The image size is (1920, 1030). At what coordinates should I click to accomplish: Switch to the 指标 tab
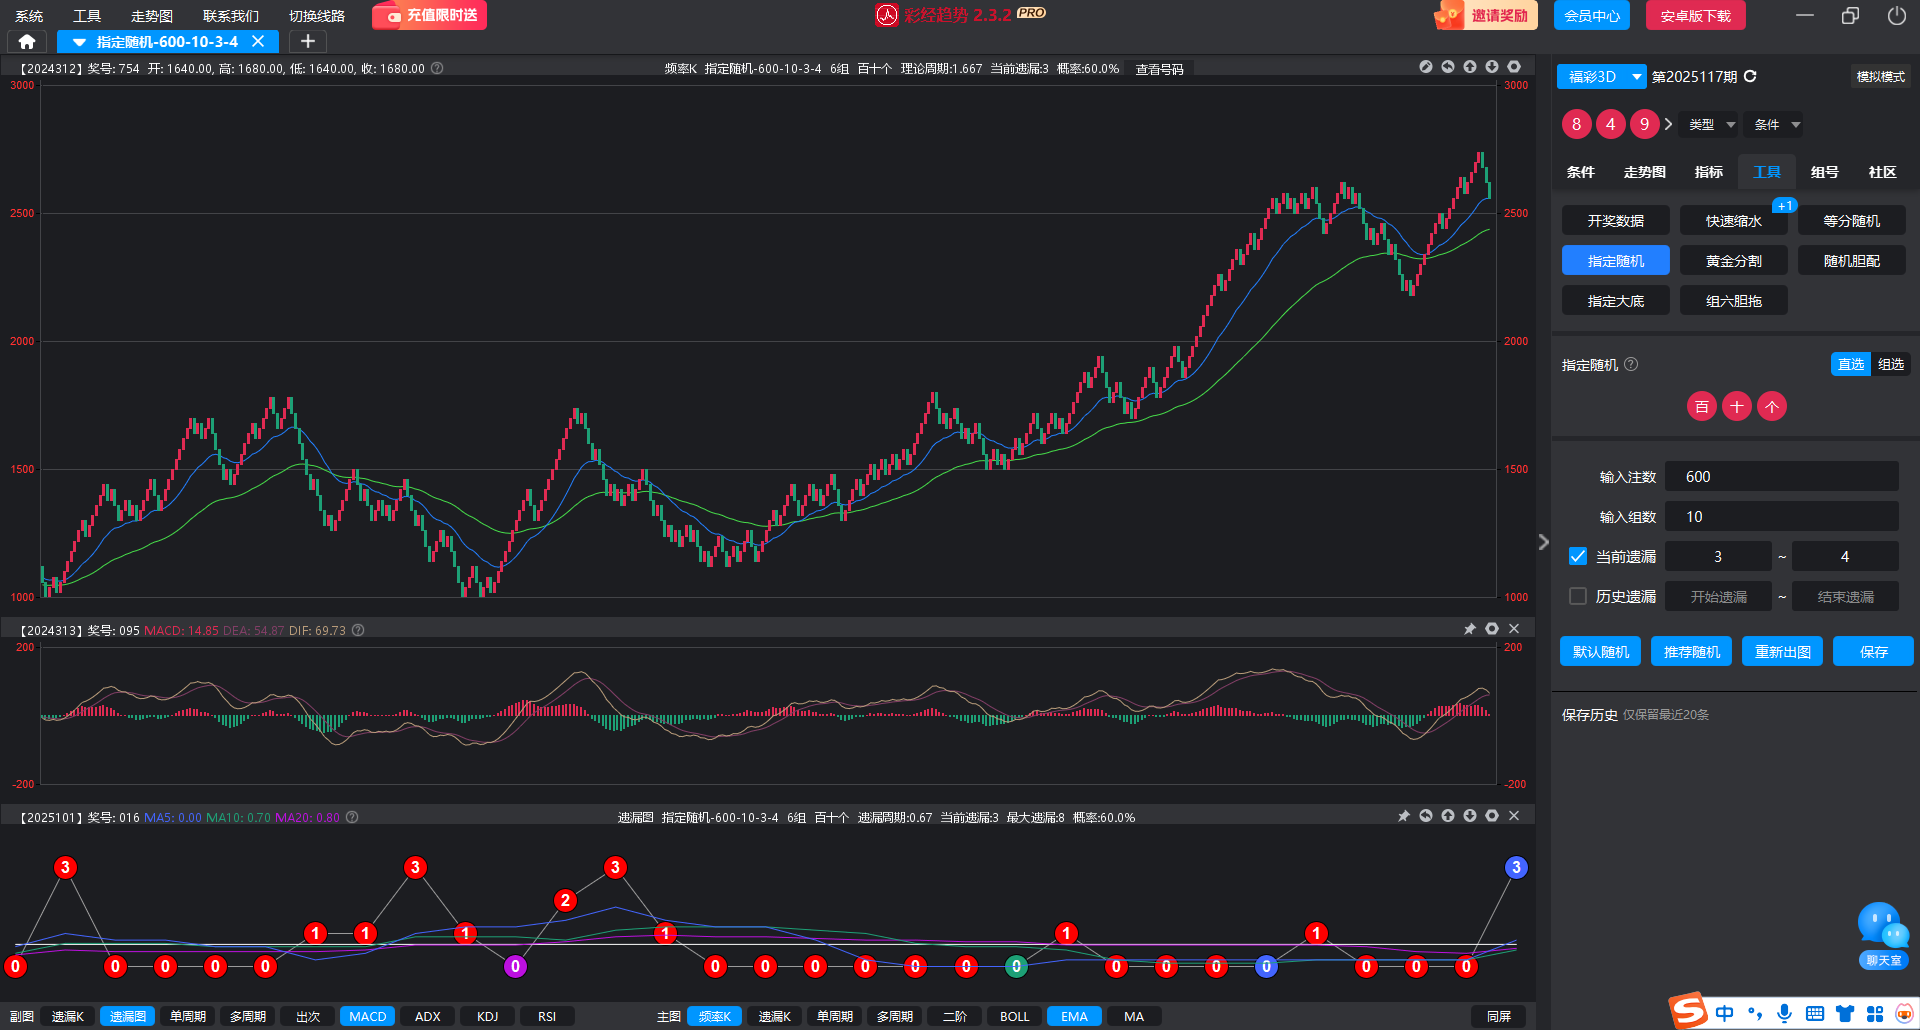click(x=1708, y=172)
